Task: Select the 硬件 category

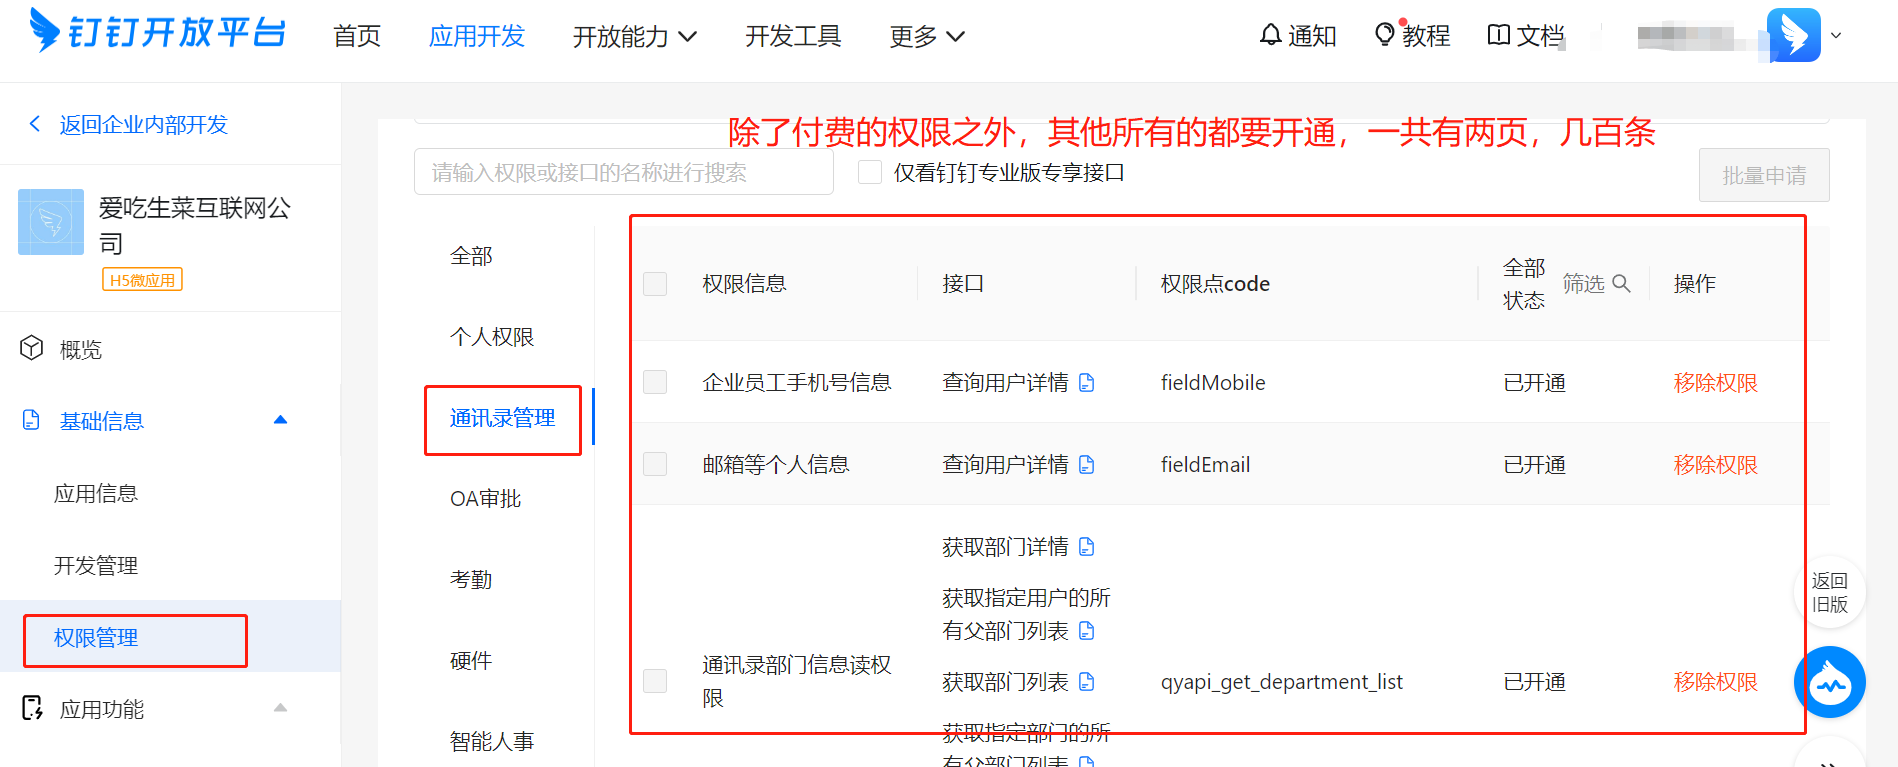Action: coord(471,661)
